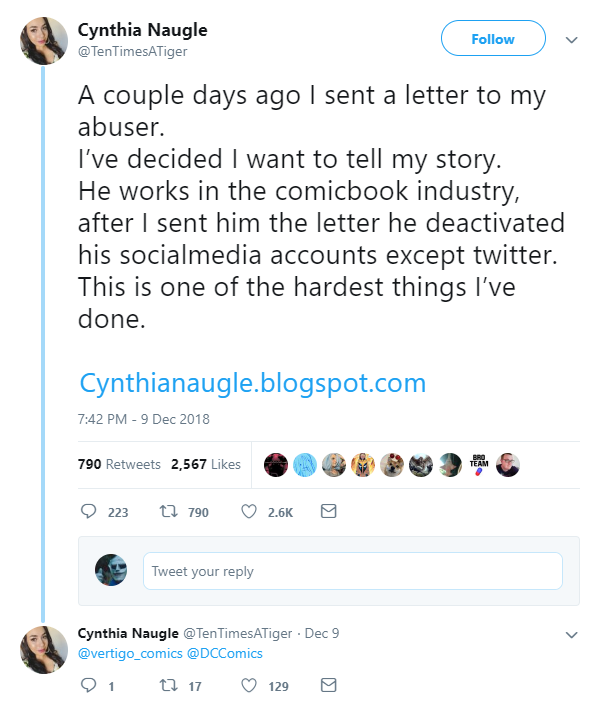Like the Dec 9 reply with 129 hearts
Screen dimensions: 600x703
(249, 685)
